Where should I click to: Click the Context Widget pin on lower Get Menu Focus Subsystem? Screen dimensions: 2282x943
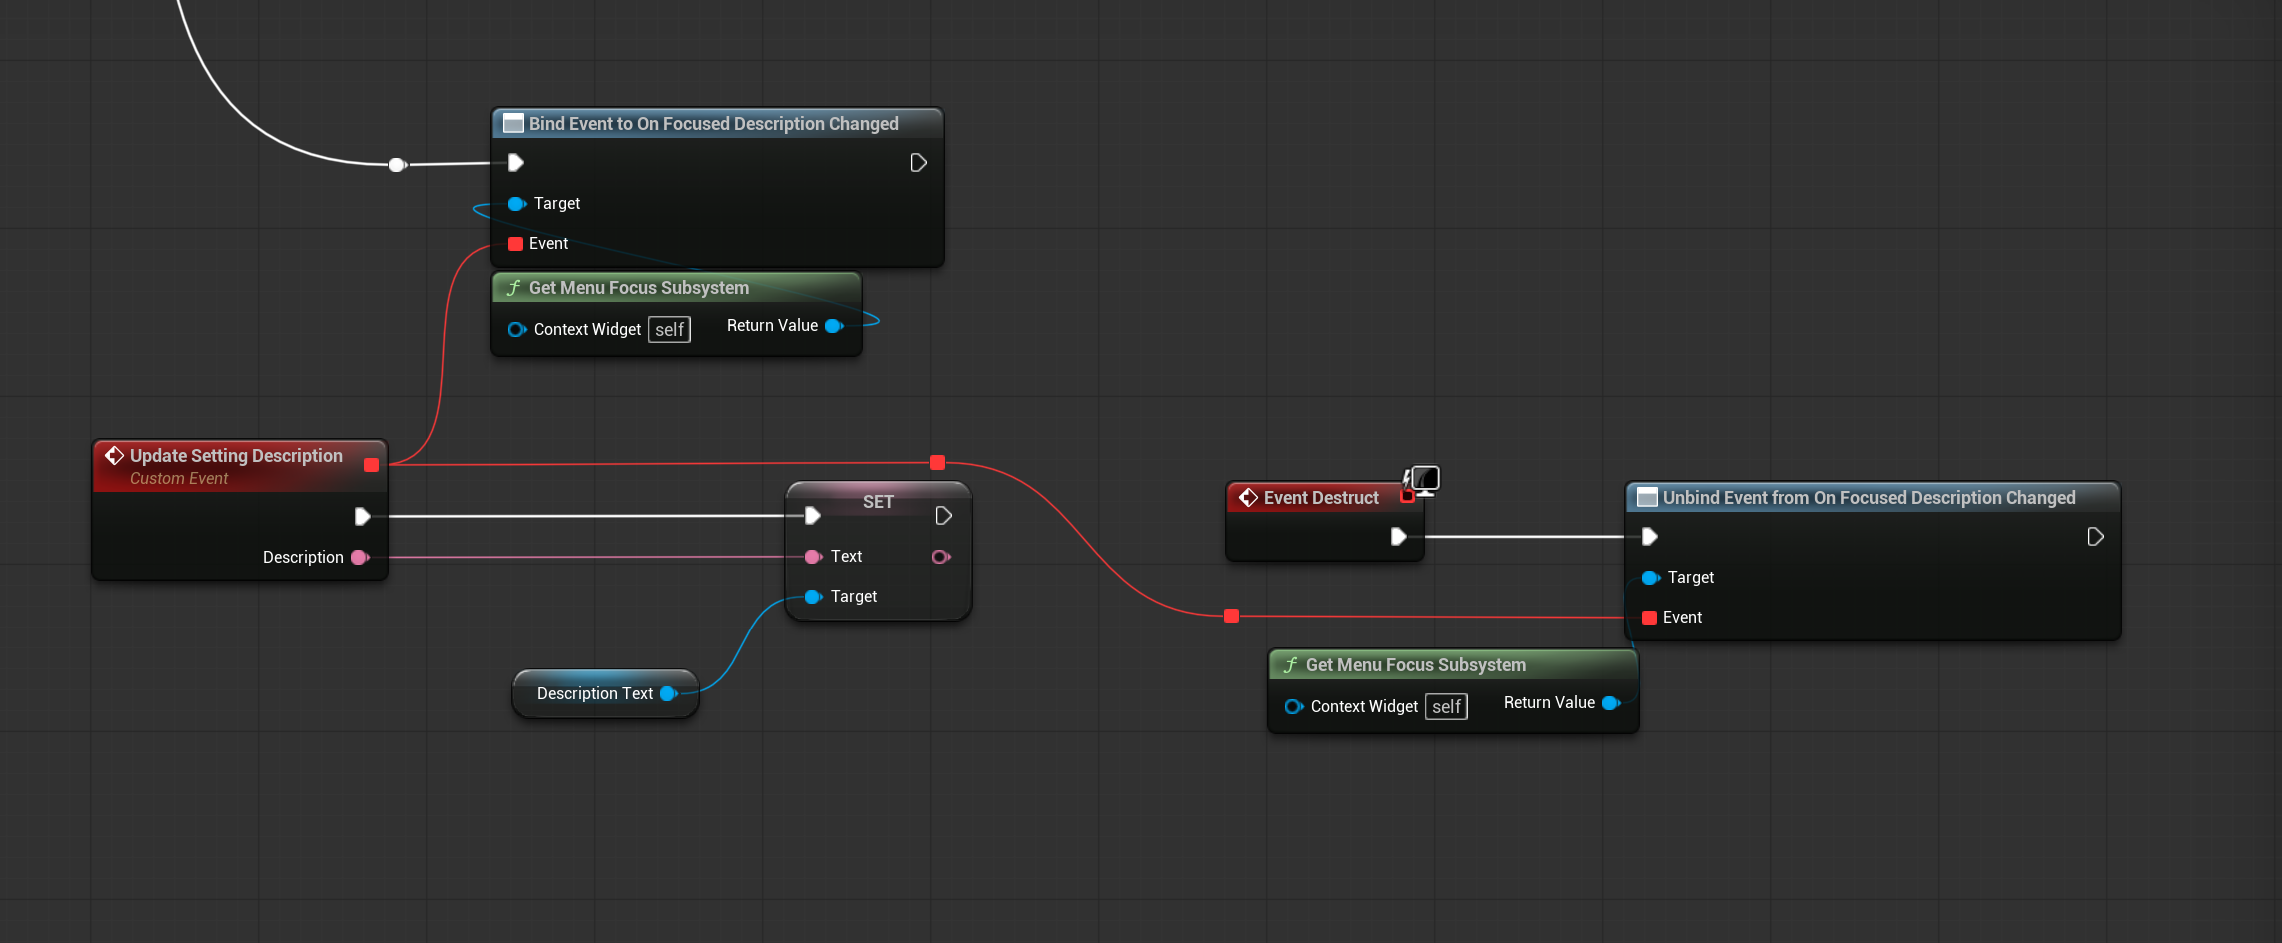[1294, 707]
